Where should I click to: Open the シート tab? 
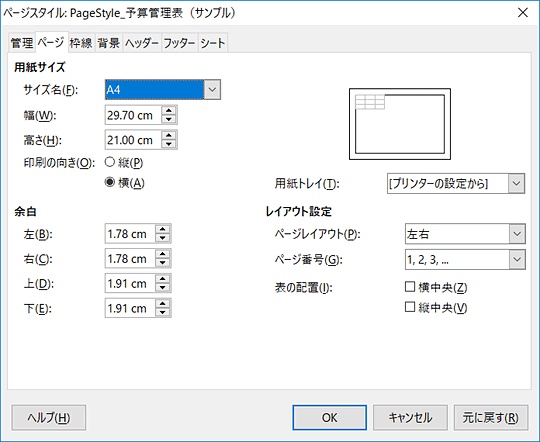coord(212,43)
